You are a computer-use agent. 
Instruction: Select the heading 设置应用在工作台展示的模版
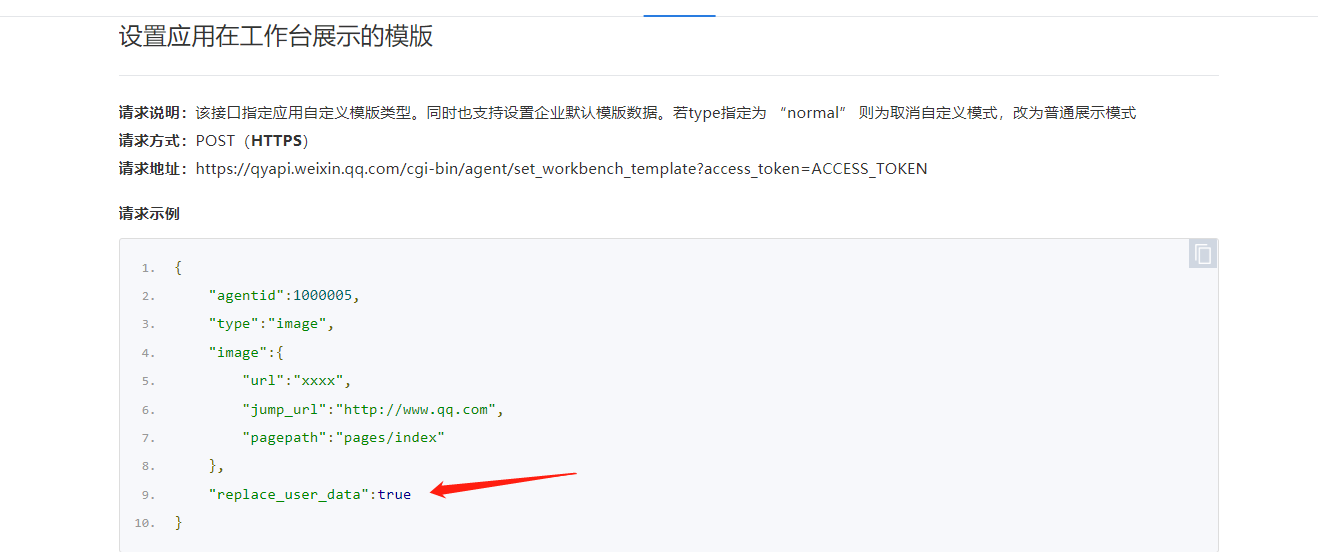[x=276, y=37]
